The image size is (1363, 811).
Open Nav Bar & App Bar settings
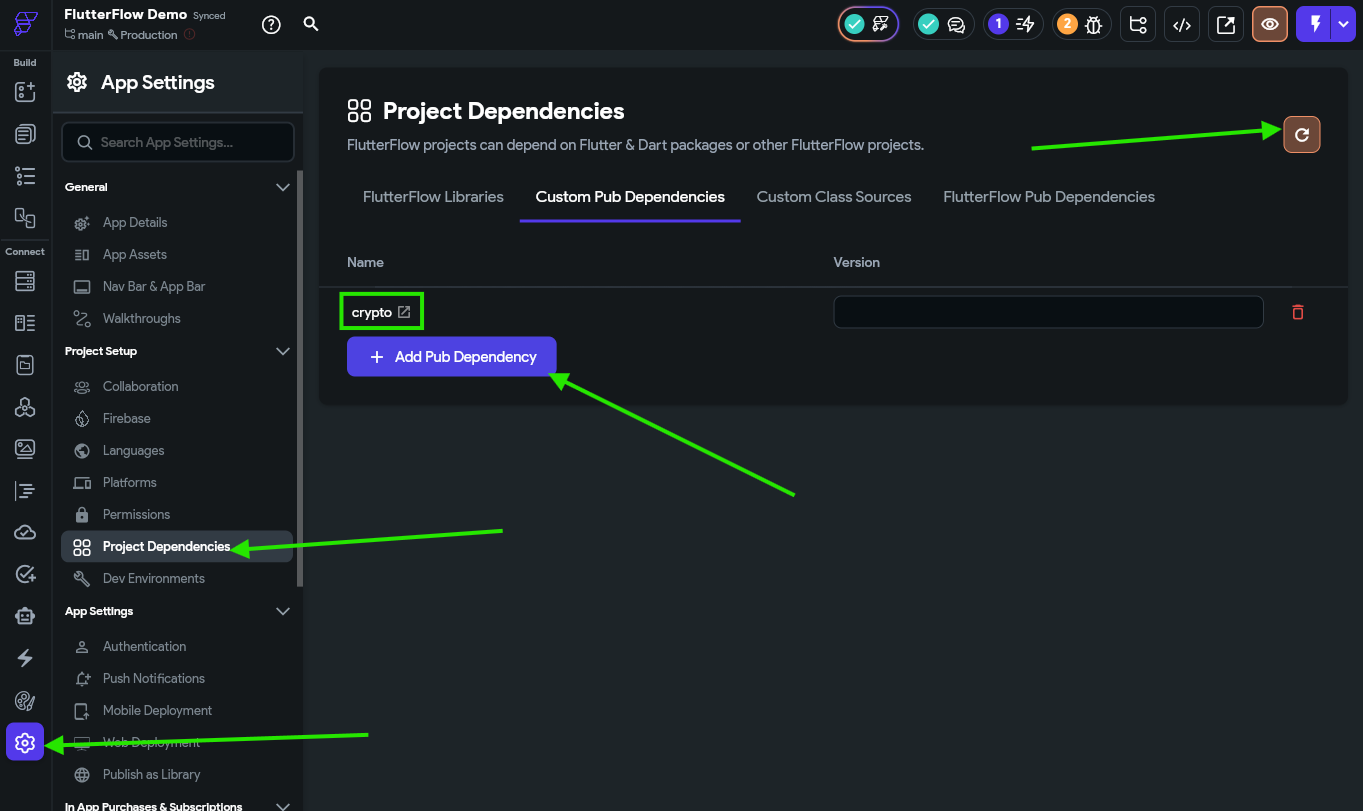179,286
